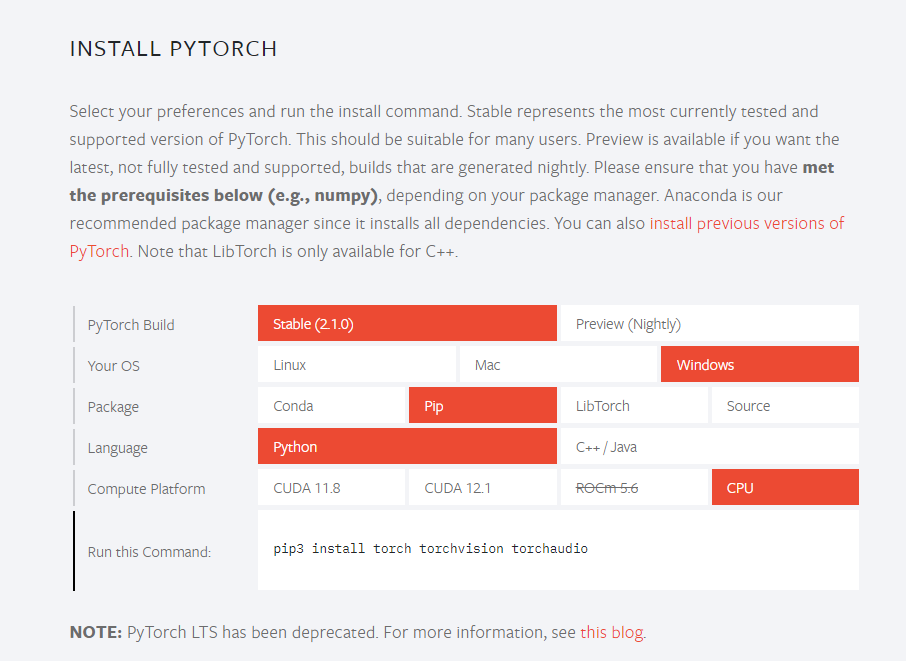The image size is (906, 661).
Task: Select the C++ / Java language option
Action: click(709, 447)
